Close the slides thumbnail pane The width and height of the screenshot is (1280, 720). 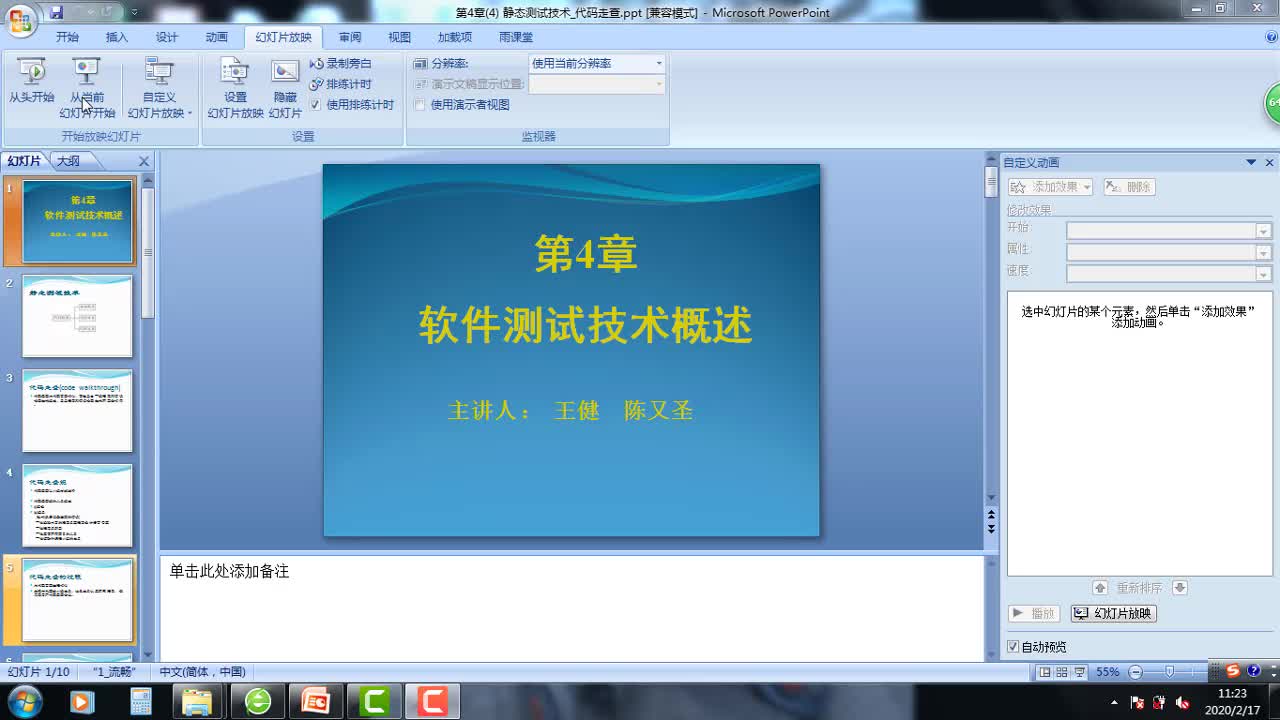[x=144, y=161]
